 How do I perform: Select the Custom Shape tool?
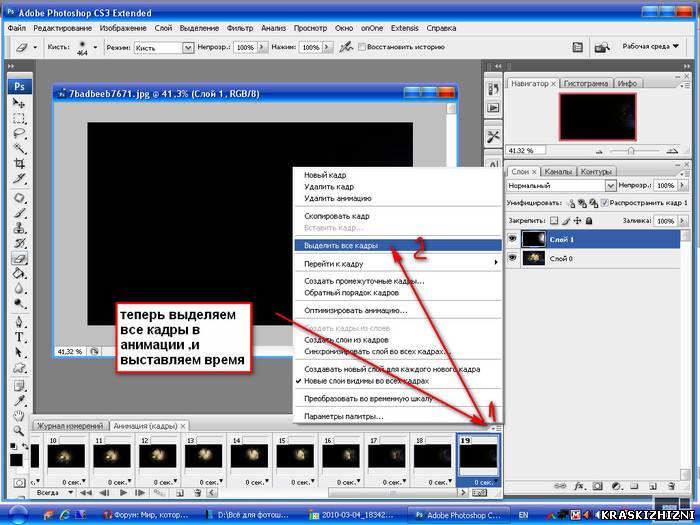[19, 368]
